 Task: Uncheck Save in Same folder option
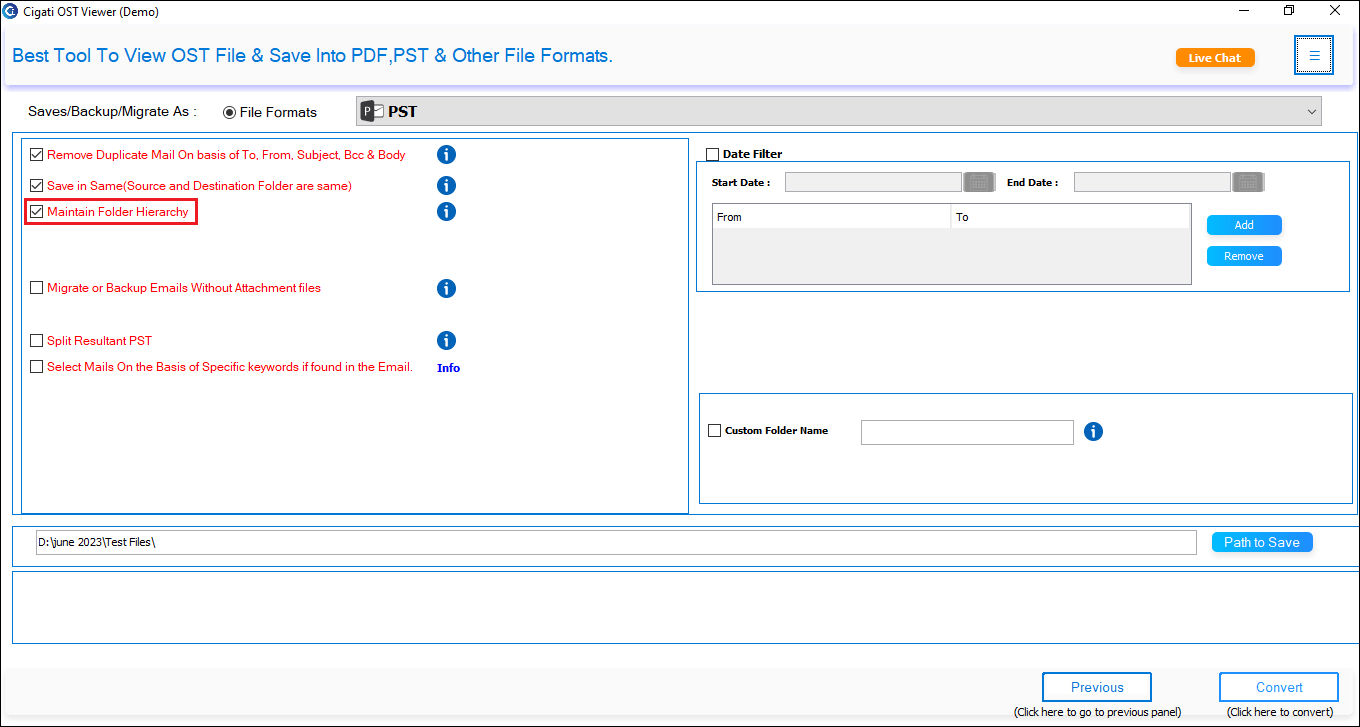[x=37, y=186]
